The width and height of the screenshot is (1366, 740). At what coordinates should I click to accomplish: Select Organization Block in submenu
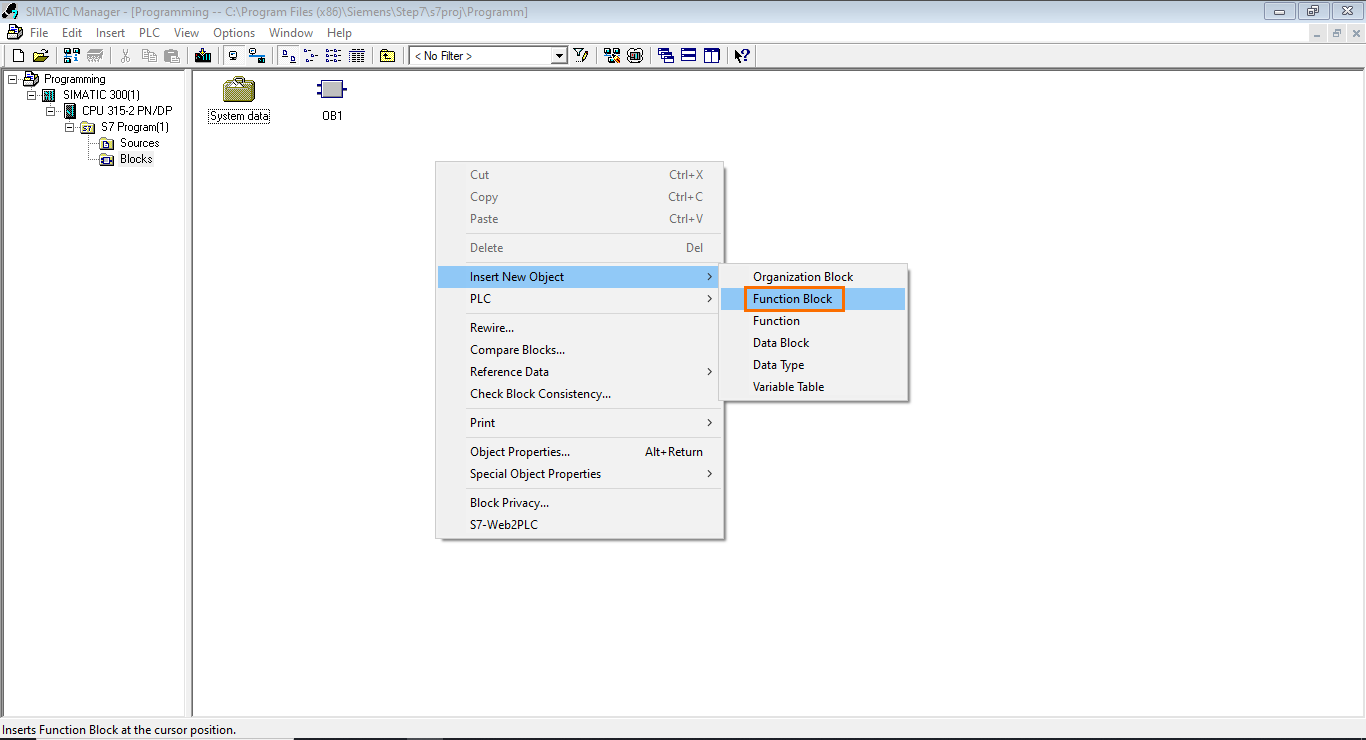tap(813, 277)
